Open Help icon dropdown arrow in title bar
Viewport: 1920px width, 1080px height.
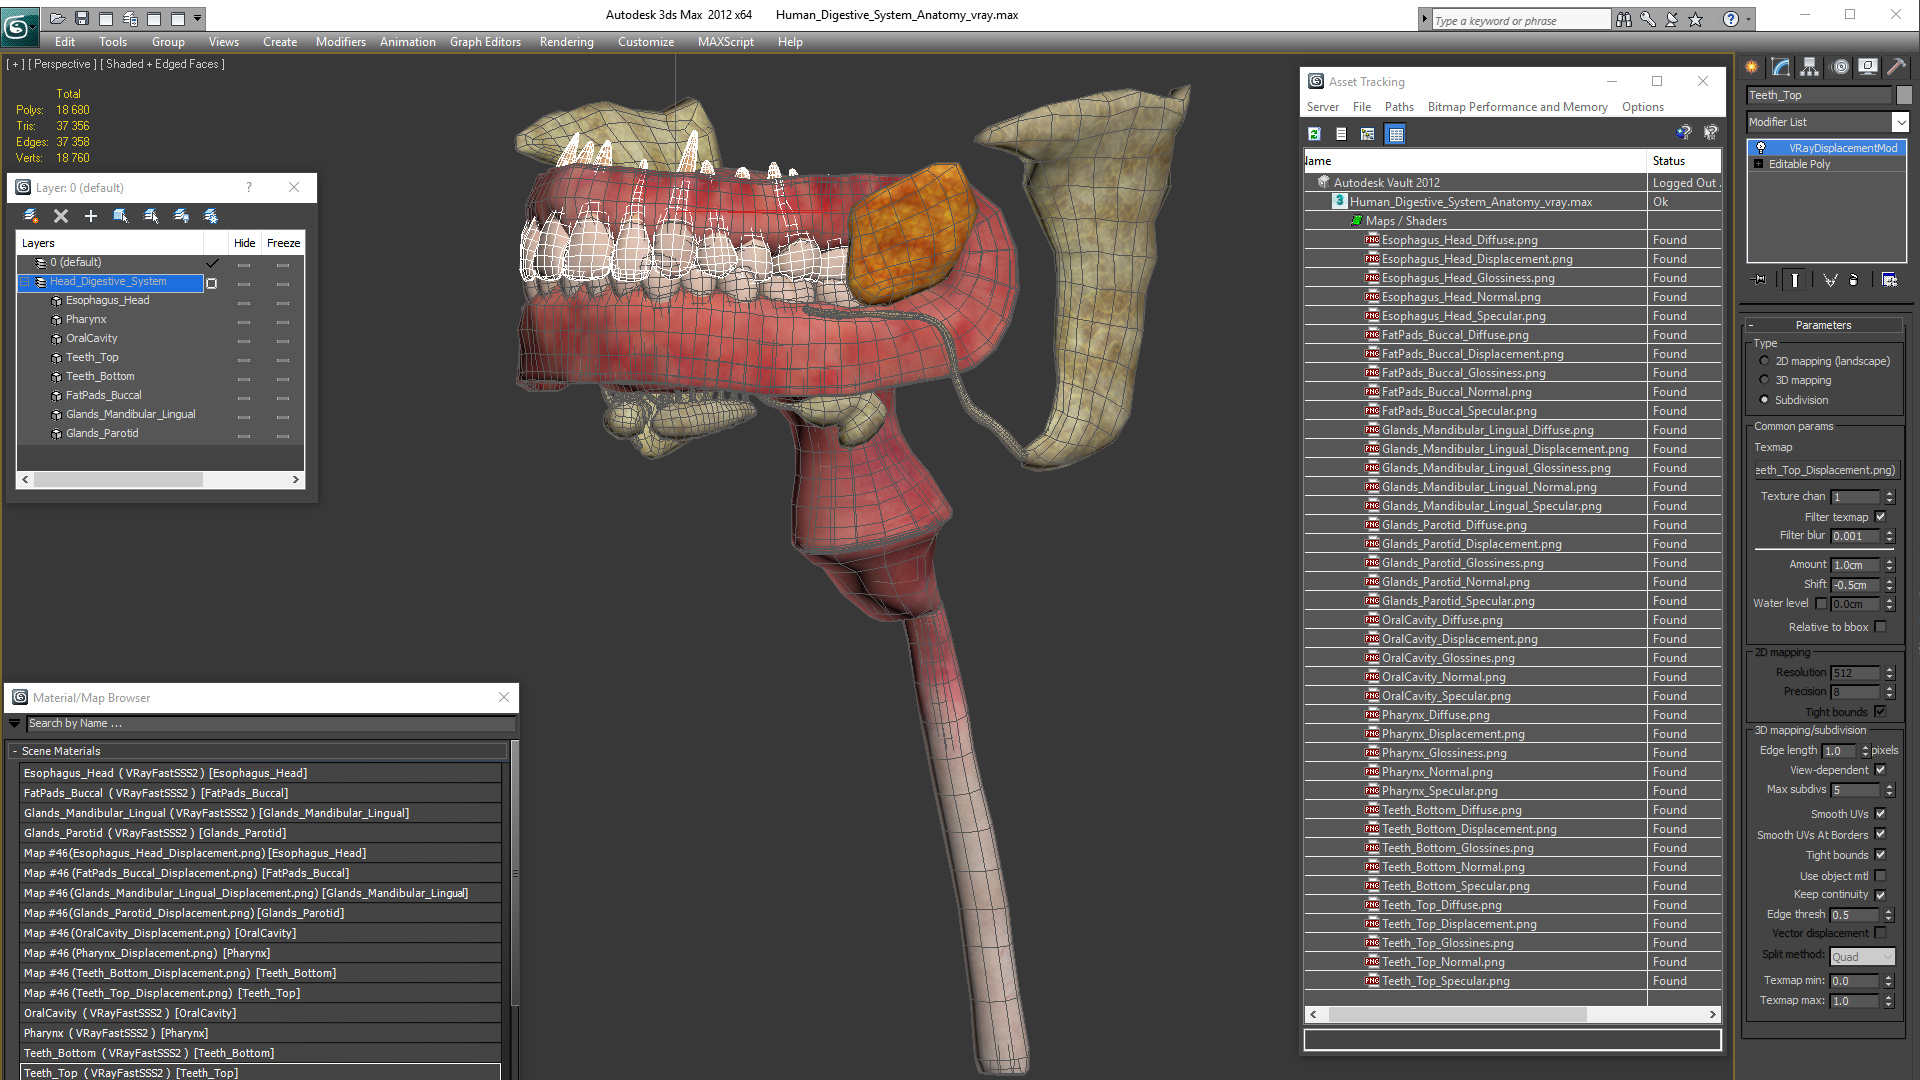[x=1748, y=19]
